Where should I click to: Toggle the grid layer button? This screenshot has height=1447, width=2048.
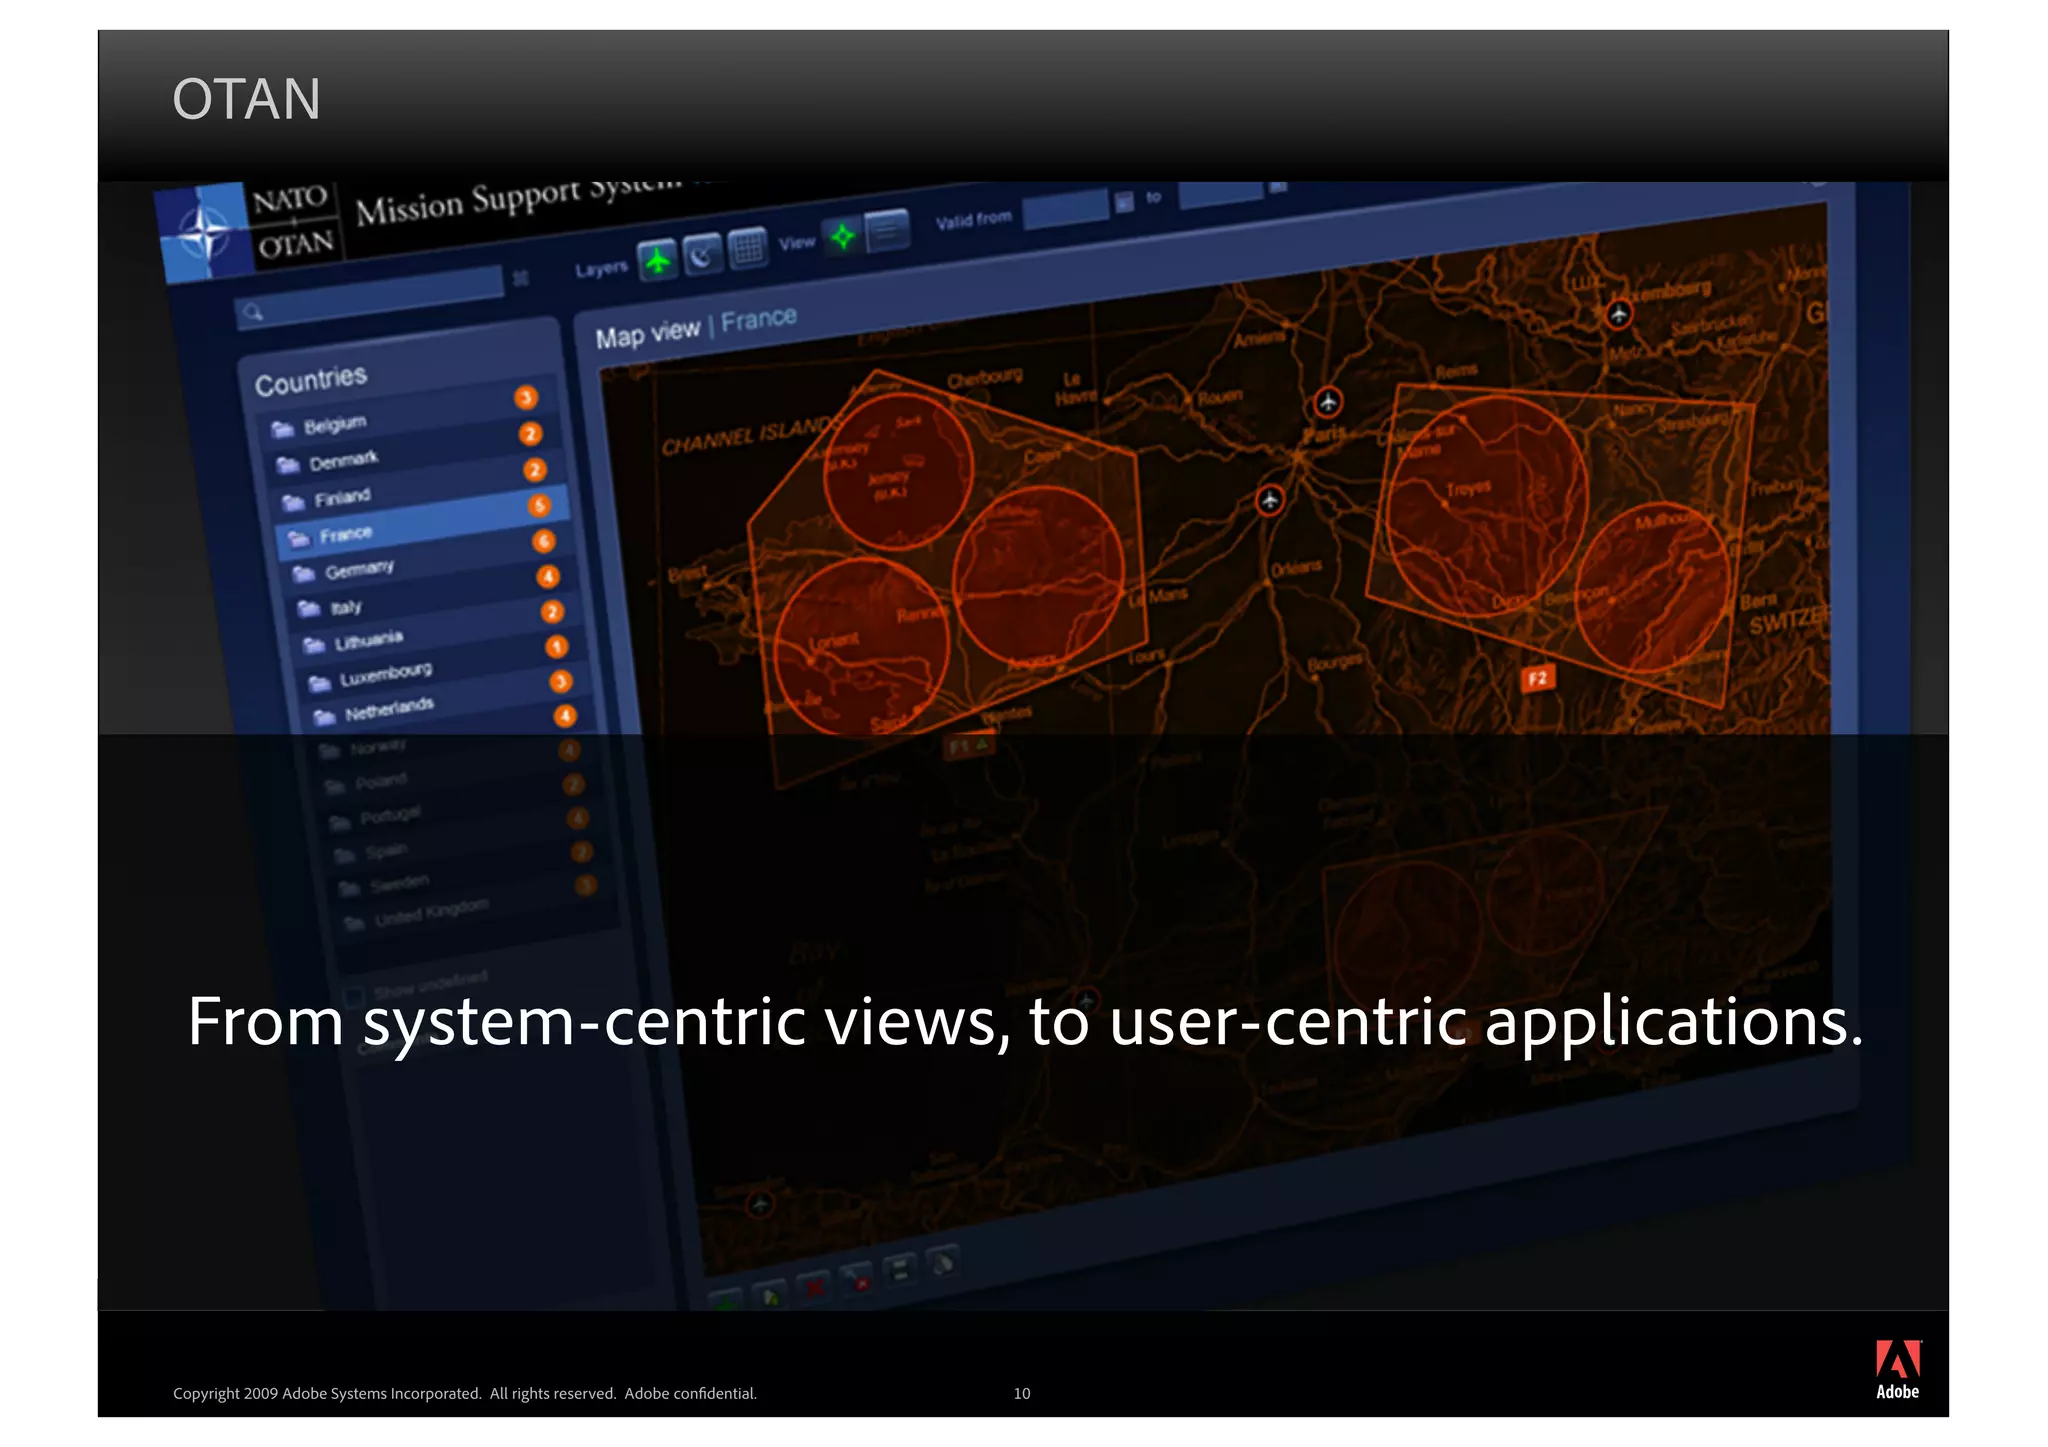(747, 247)
